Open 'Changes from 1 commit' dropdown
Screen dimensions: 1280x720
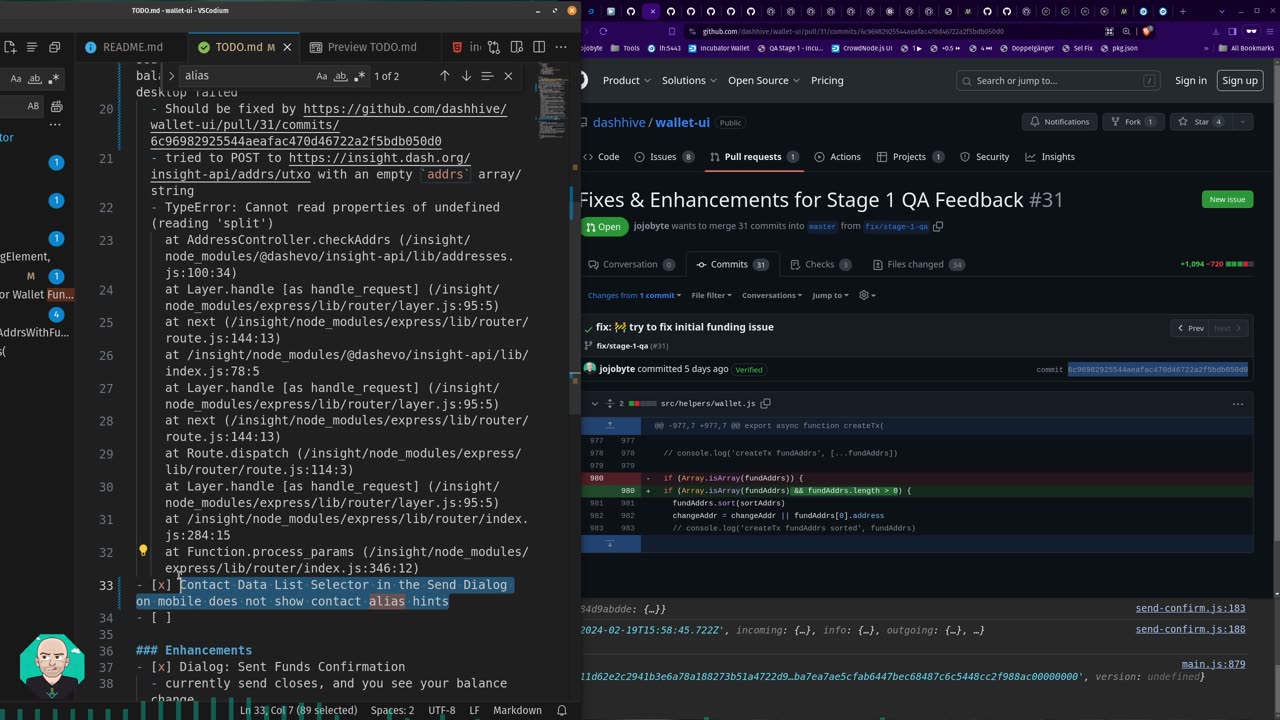click(634, 296)
